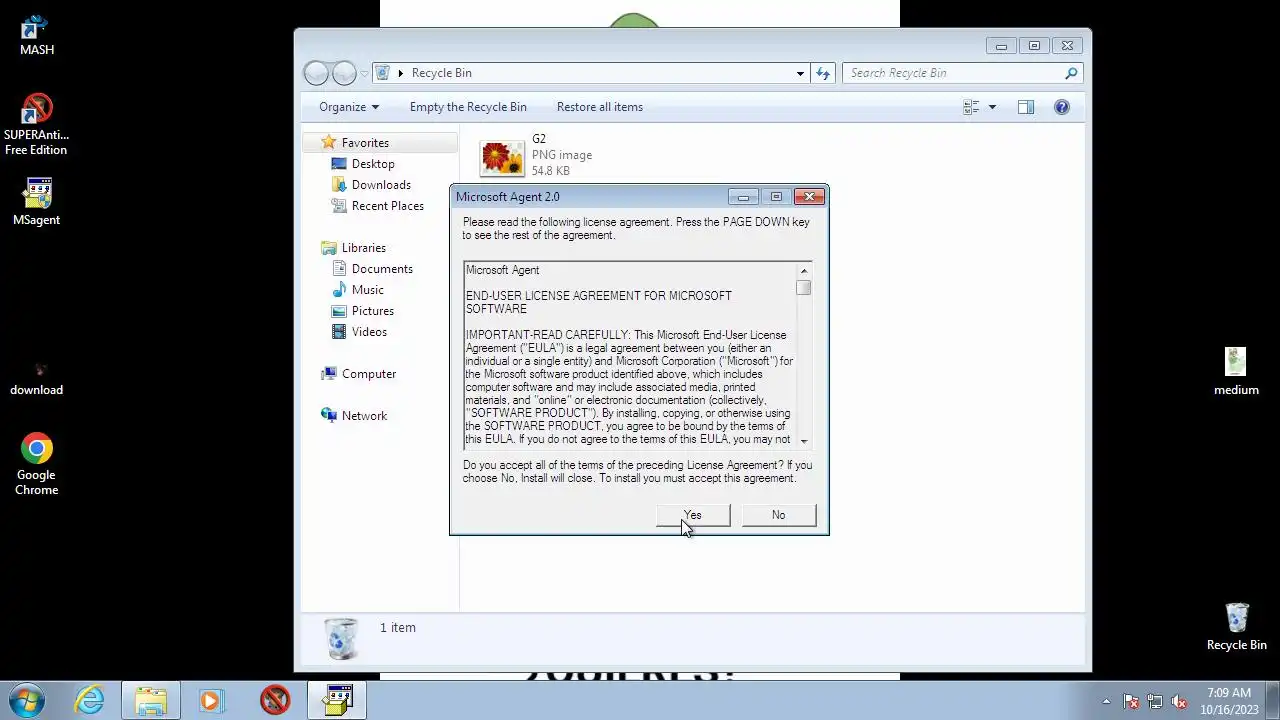
Task: Click the license agreement scrollbar thumb
Action: pyautogui.click(x=804, y=288)
